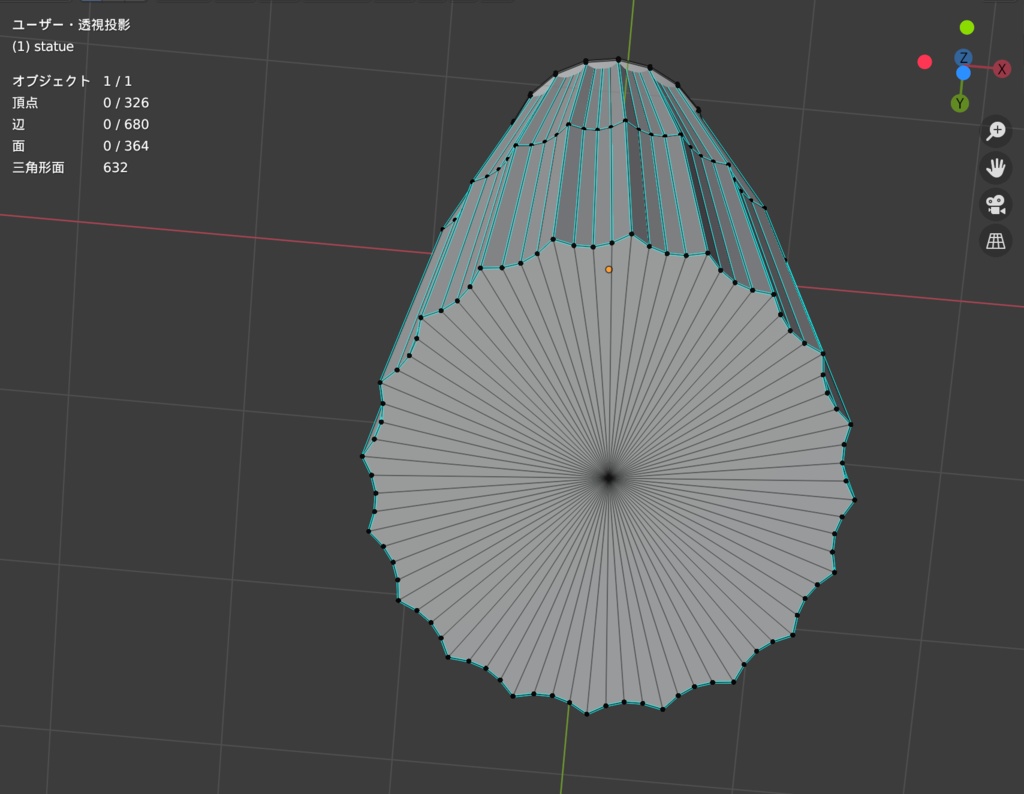Click the object count '1 / 1'
Viewport: 1024px width, 794px height.
118,81
